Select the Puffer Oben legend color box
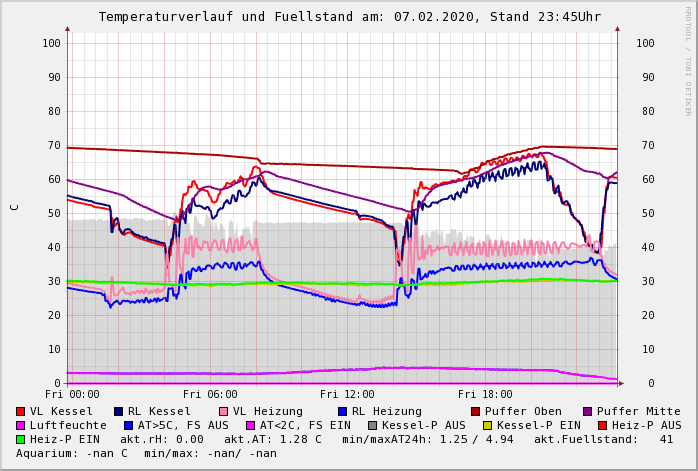Screen dimensions: 698x471 (475, 411)
